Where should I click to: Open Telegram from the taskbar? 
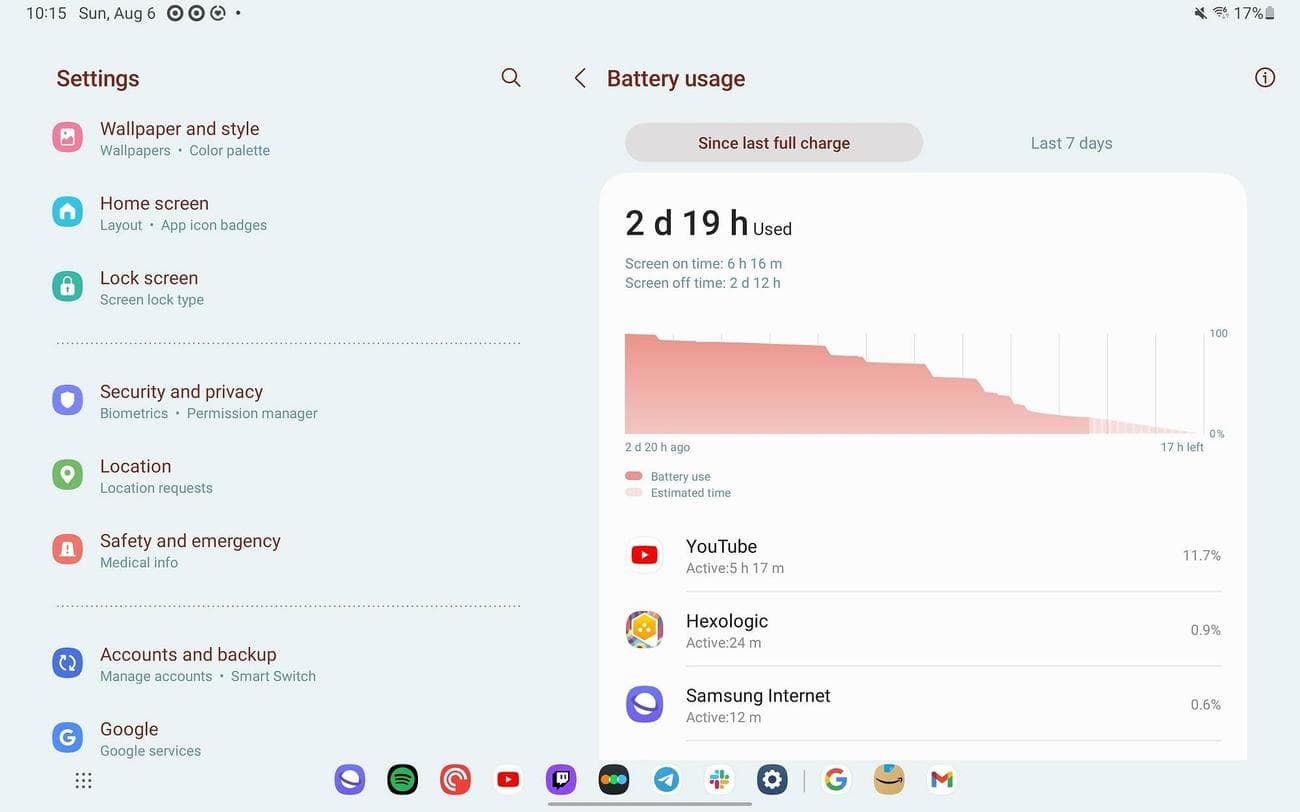pyautogui.click(x=666, y=779)
